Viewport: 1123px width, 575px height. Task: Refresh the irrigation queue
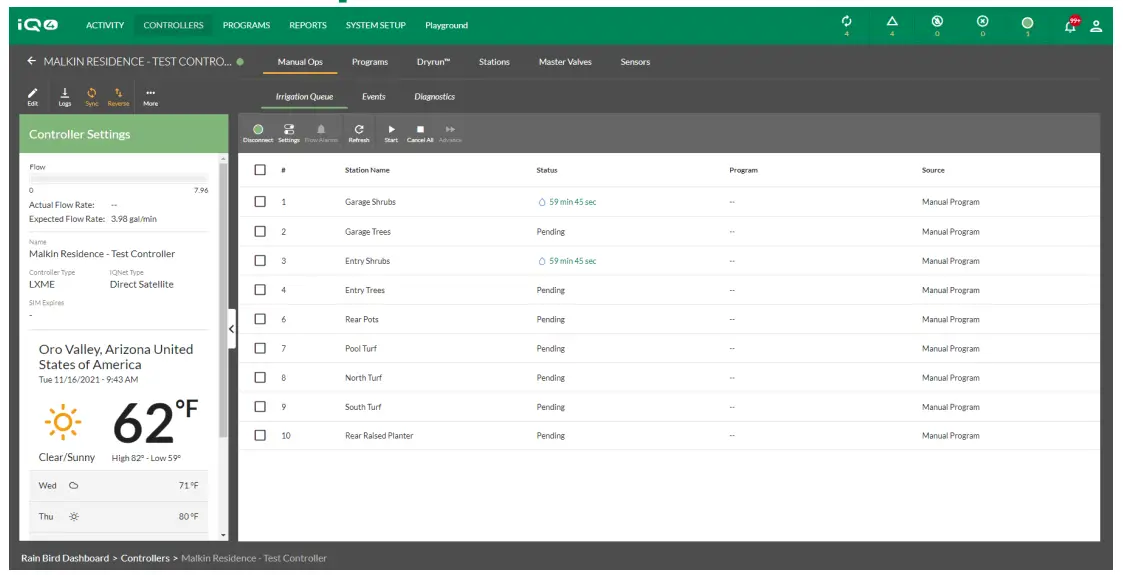(x=358, y=130)
